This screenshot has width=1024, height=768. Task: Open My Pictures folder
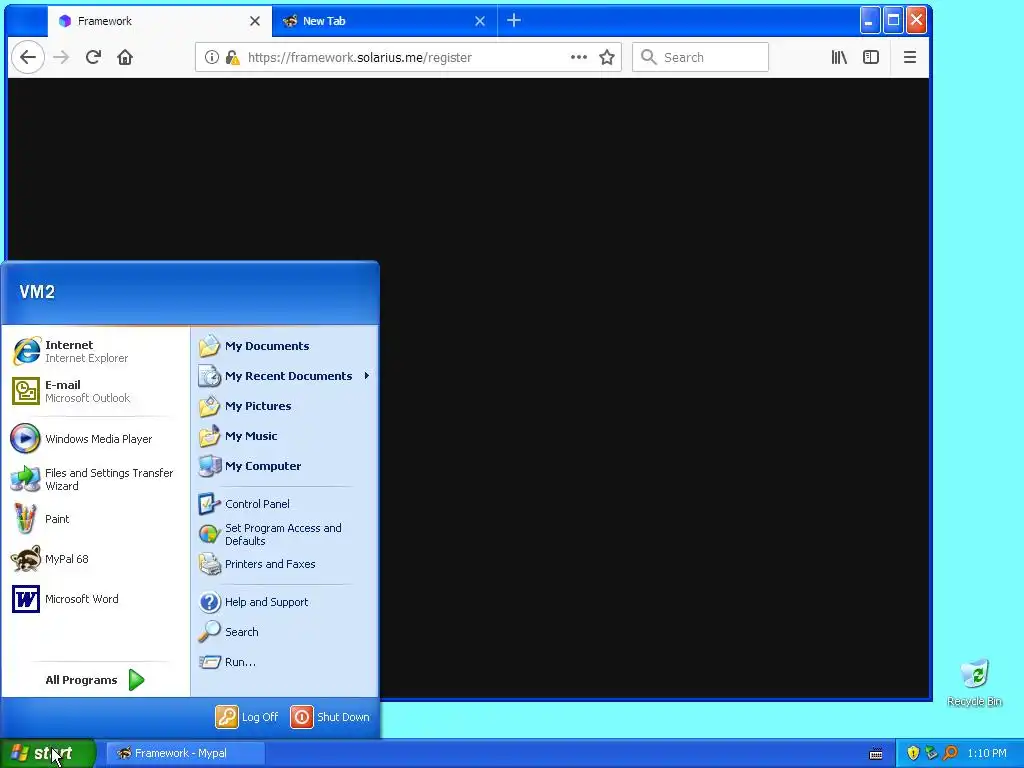pos(285,406)
